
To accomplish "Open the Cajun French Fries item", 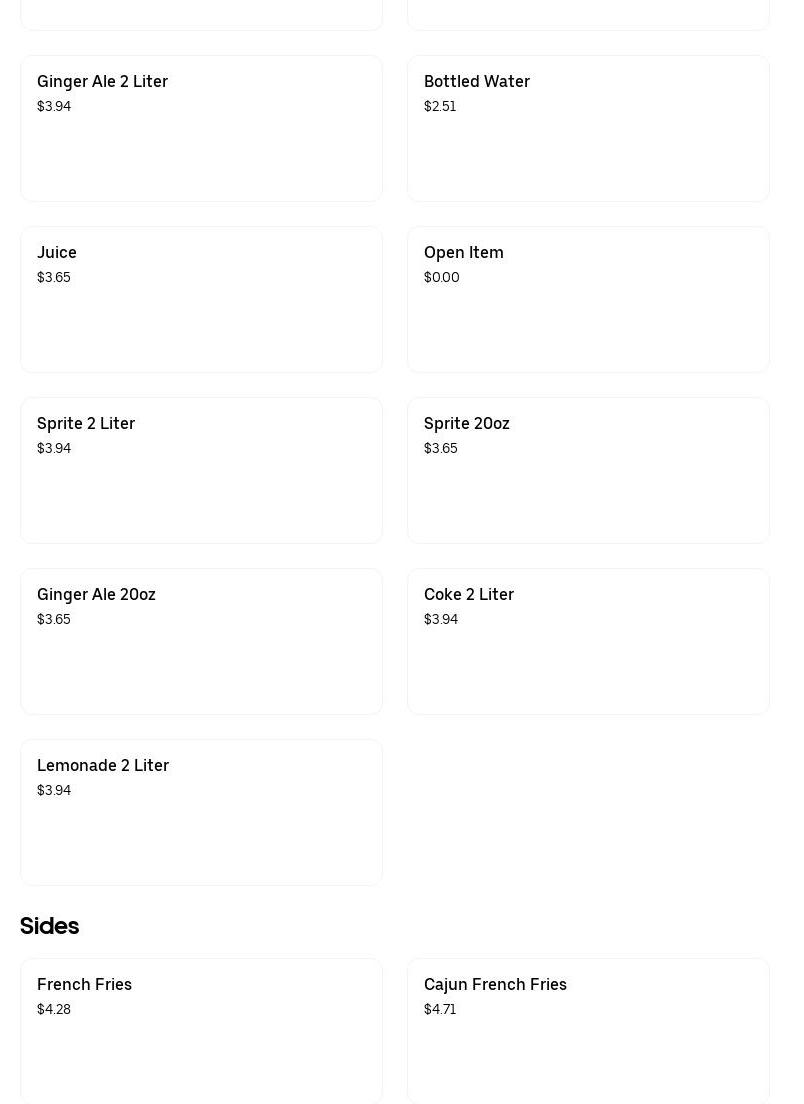I will coord(588,1030).
